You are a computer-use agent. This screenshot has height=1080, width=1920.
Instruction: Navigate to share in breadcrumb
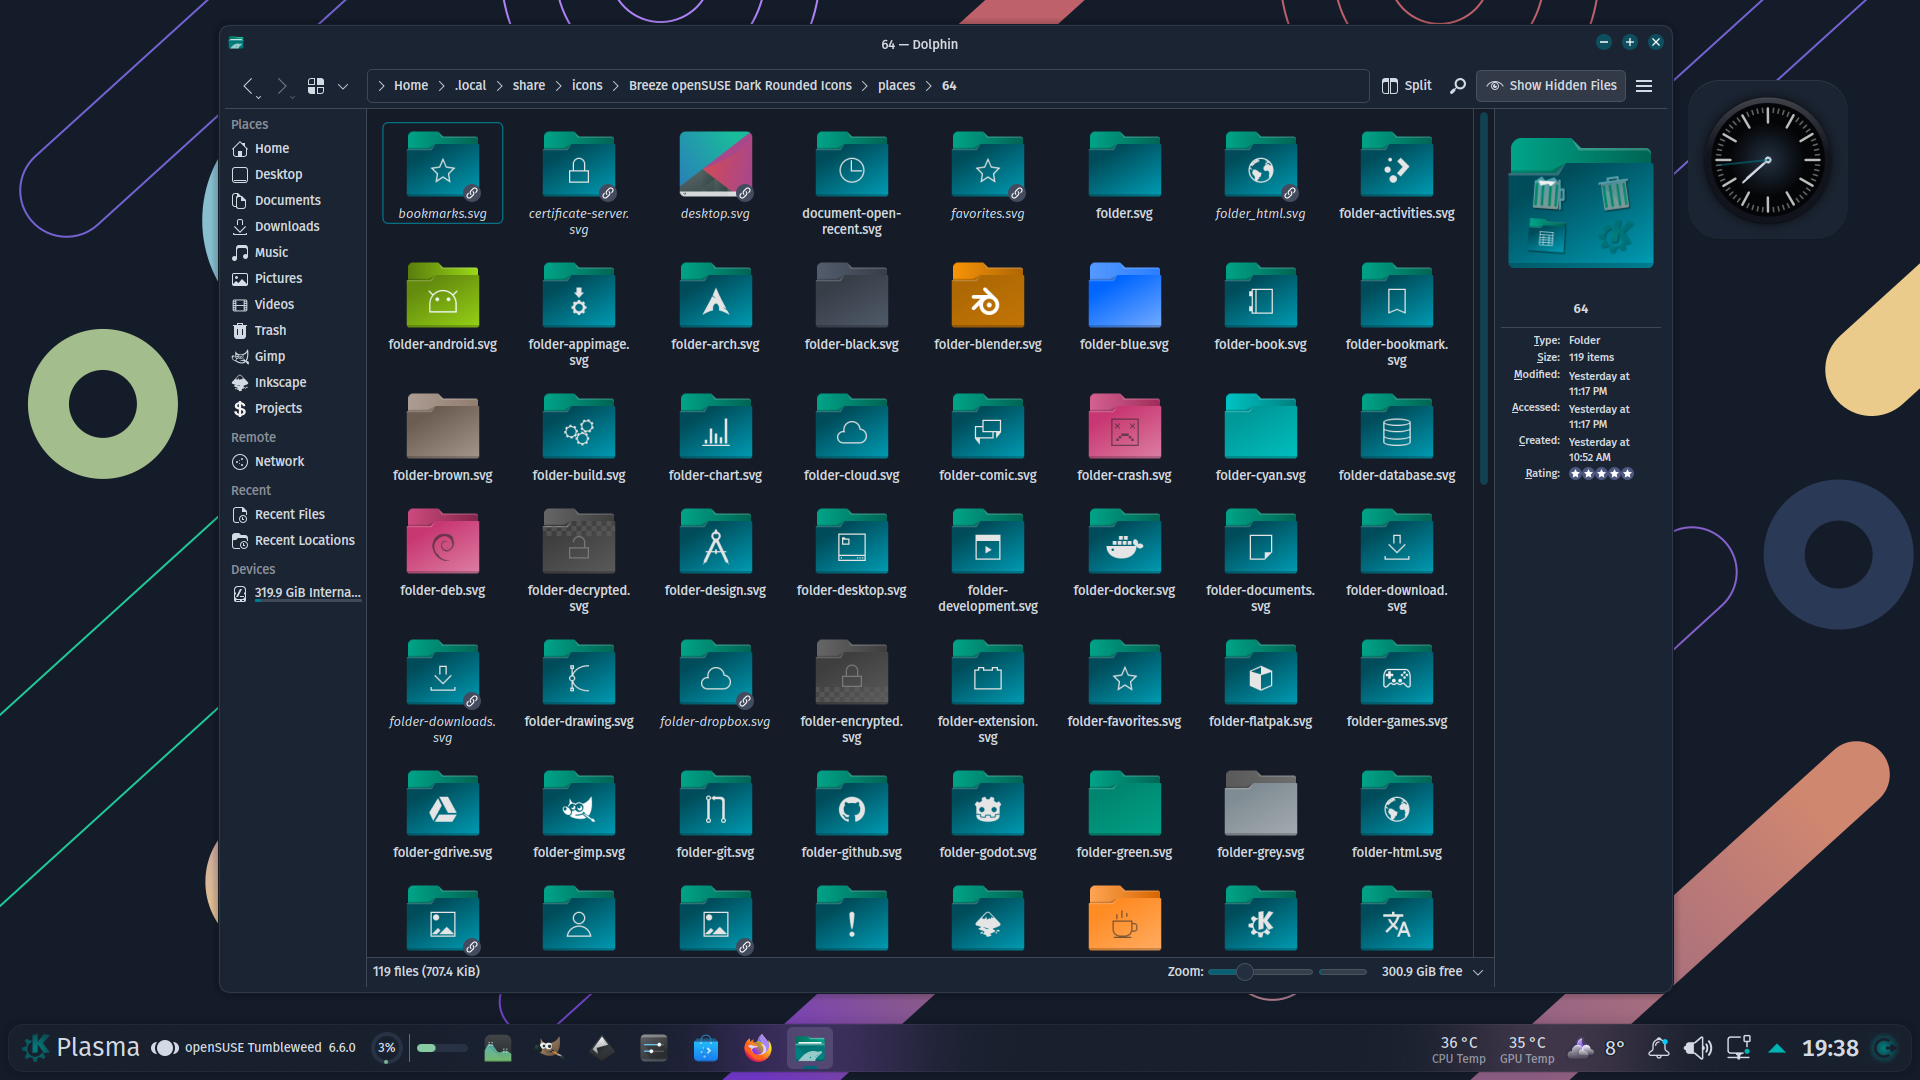pyautogui.click(x=528, y=86)
